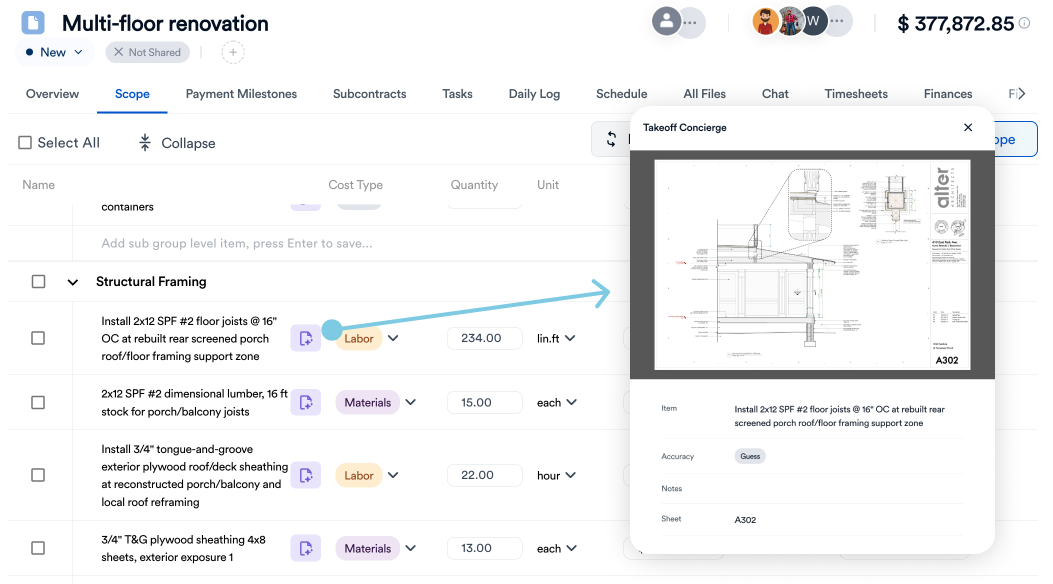
Task: Open the Subcontracts tab
Action: pos(369,94)
